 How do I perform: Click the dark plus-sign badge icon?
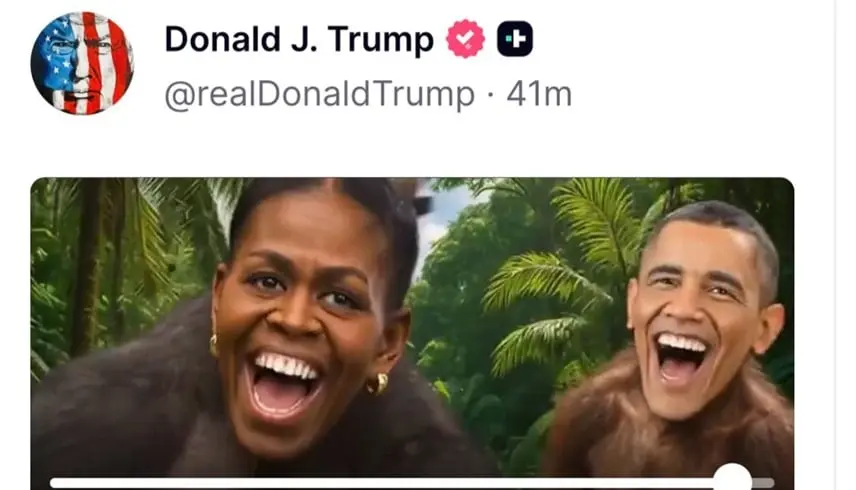point(515,39)
